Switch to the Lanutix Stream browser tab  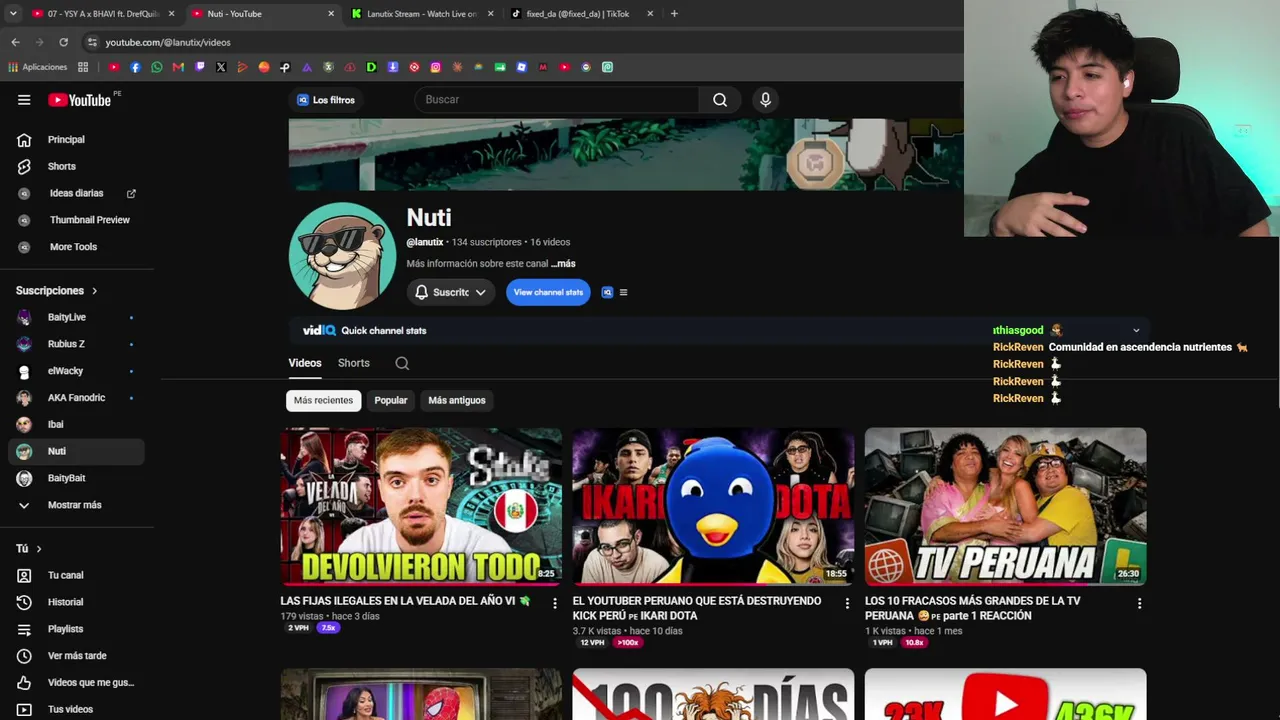423,14
